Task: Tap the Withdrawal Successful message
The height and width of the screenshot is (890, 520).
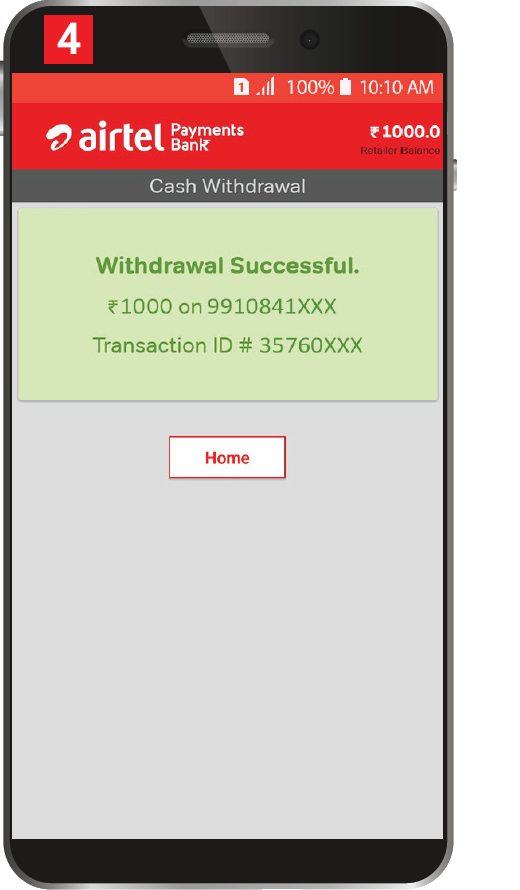Action: pos(228,266)
